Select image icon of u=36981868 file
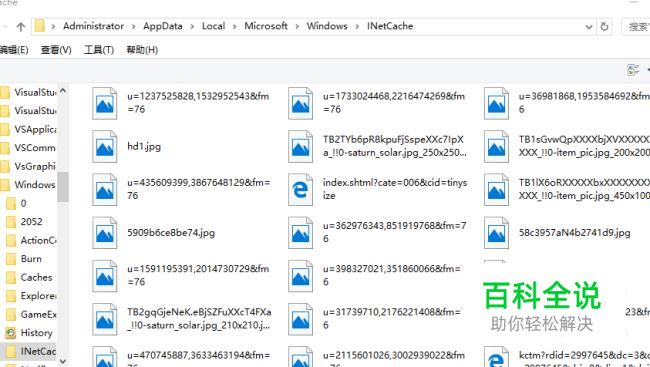Screen dimensions: 650x367 tap(496, 103)
